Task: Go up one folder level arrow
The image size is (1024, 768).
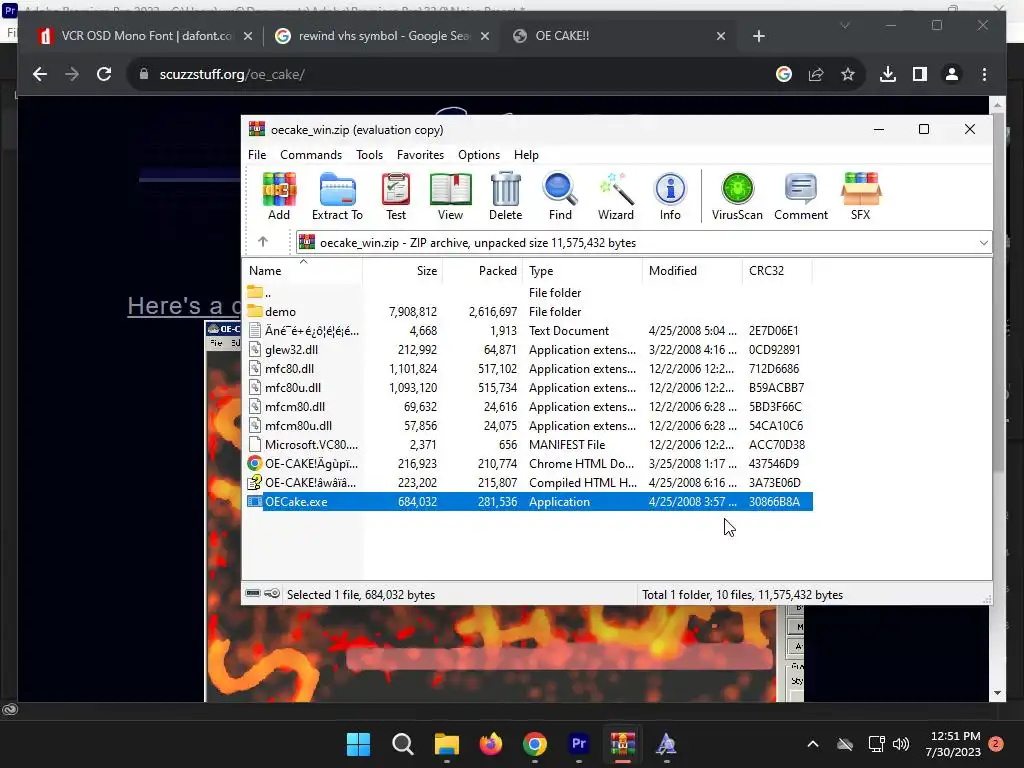Action: pyautogui.click(x=263, y=242)
